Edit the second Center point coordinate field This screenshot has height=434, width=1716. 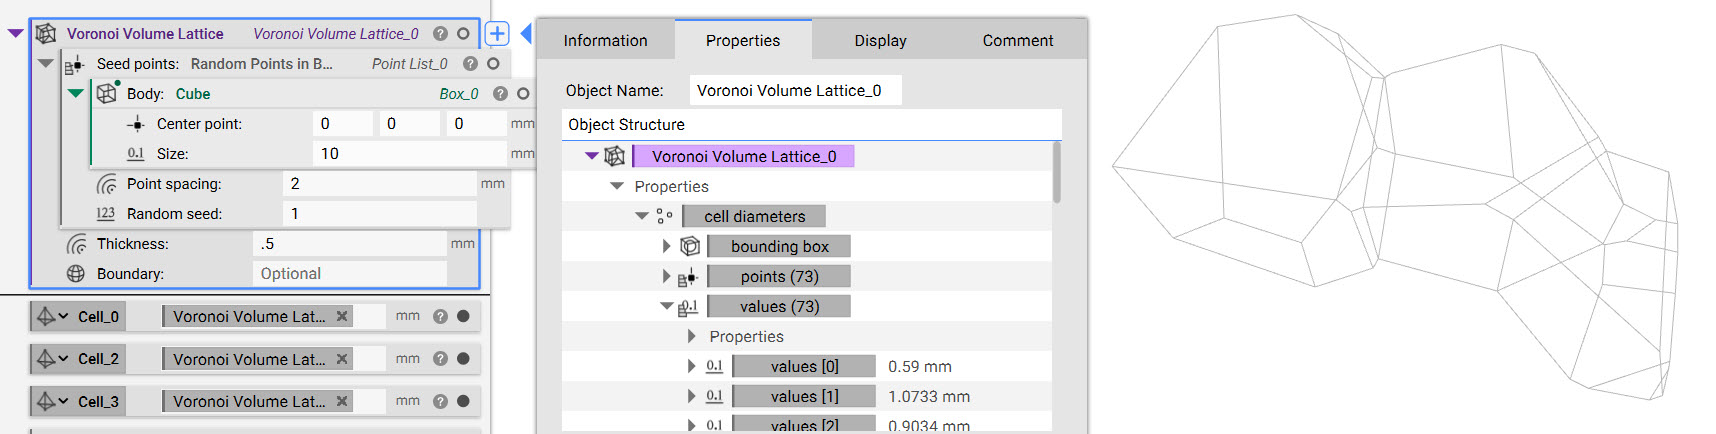click(x=409, y=124)
